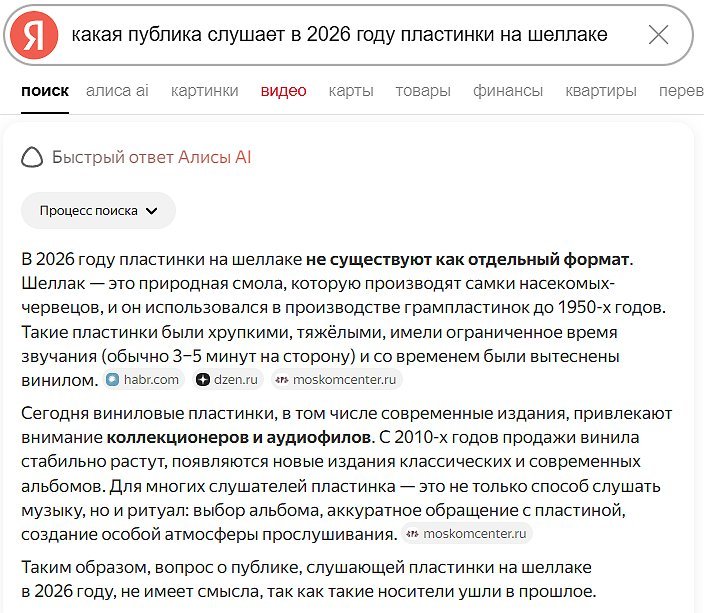
Task: Open the habr.com source favicon chip
Action: coord(143,379)
